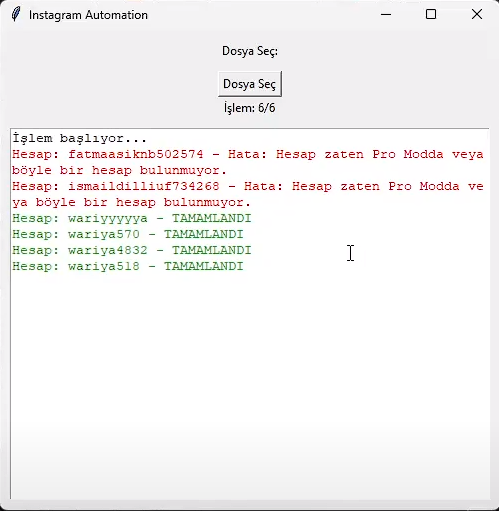499x511 pixels.
Task: Click the fatmaasiknb502574 error line
Action: pos(248,154)
